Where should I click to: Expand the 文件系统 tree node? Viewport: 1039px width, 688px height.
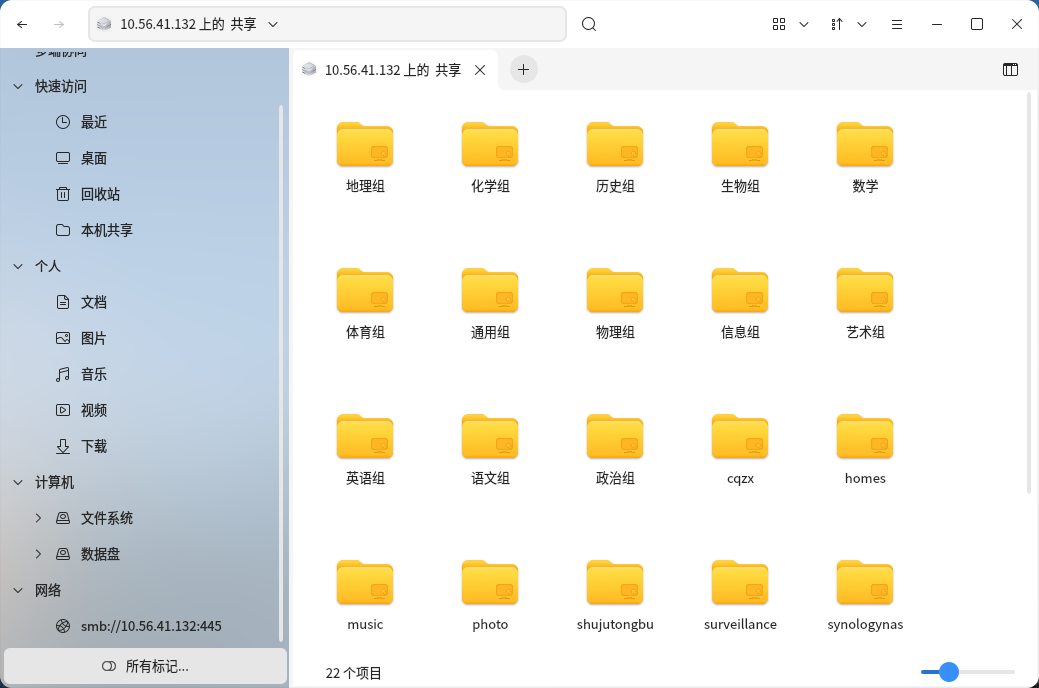click(38, 518)
